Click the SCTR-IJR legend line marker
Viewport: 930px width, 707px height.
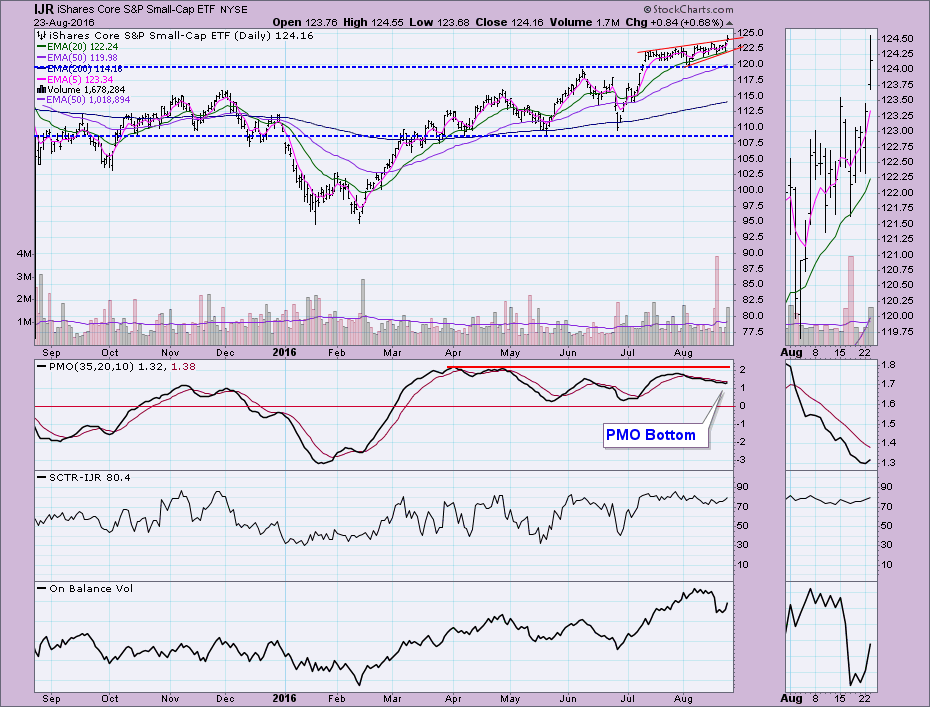pos(41,477)
